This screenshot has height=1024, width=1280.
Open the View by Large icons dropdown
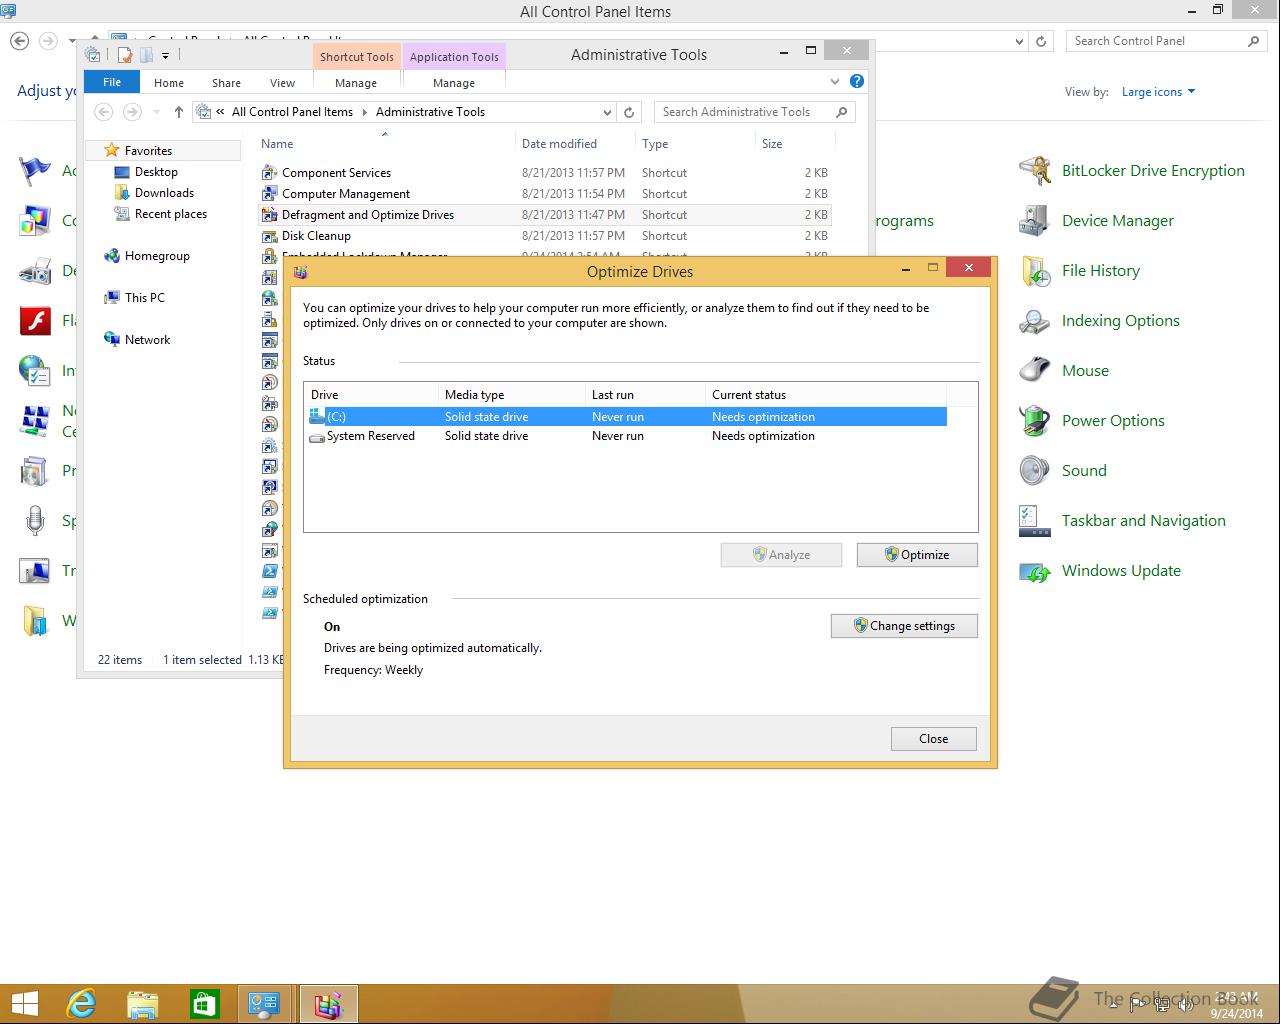click(x=1158, y=92)
